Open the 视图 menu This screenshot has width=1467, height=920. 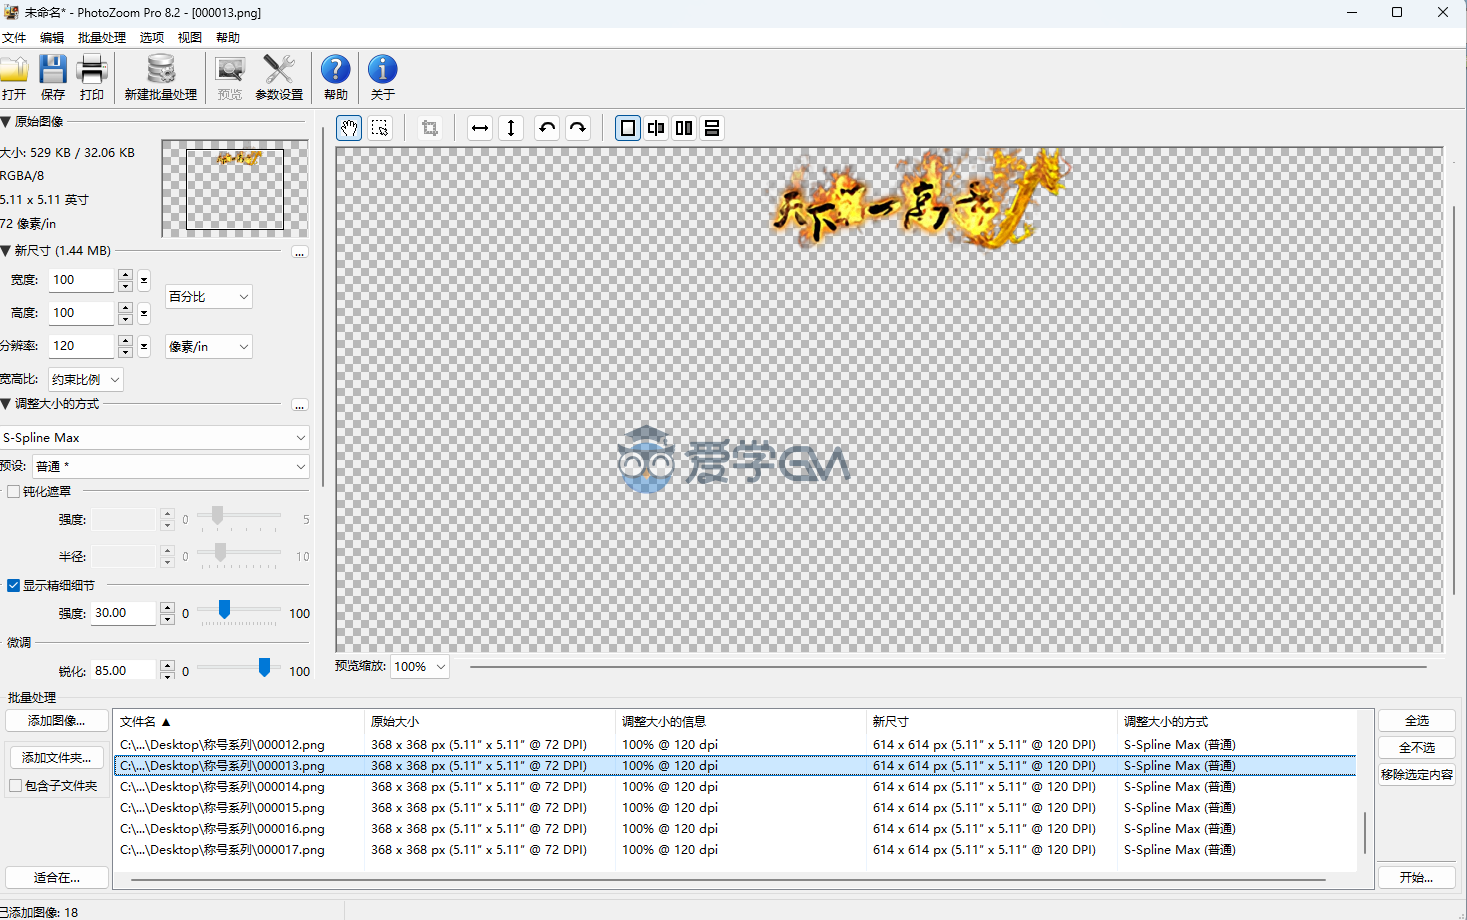tap(190, 38)
